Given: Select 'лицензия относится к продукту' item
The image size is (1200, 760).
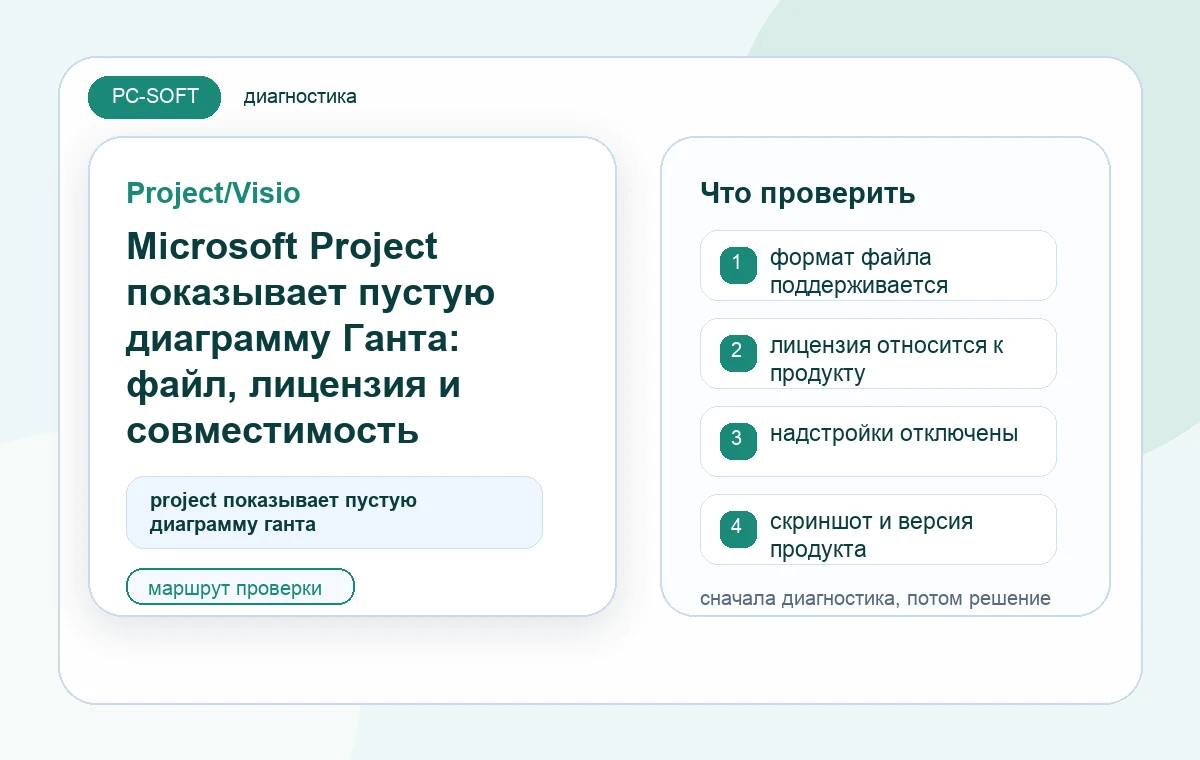Looking at the screenshot, I should (x=878, y=353).
